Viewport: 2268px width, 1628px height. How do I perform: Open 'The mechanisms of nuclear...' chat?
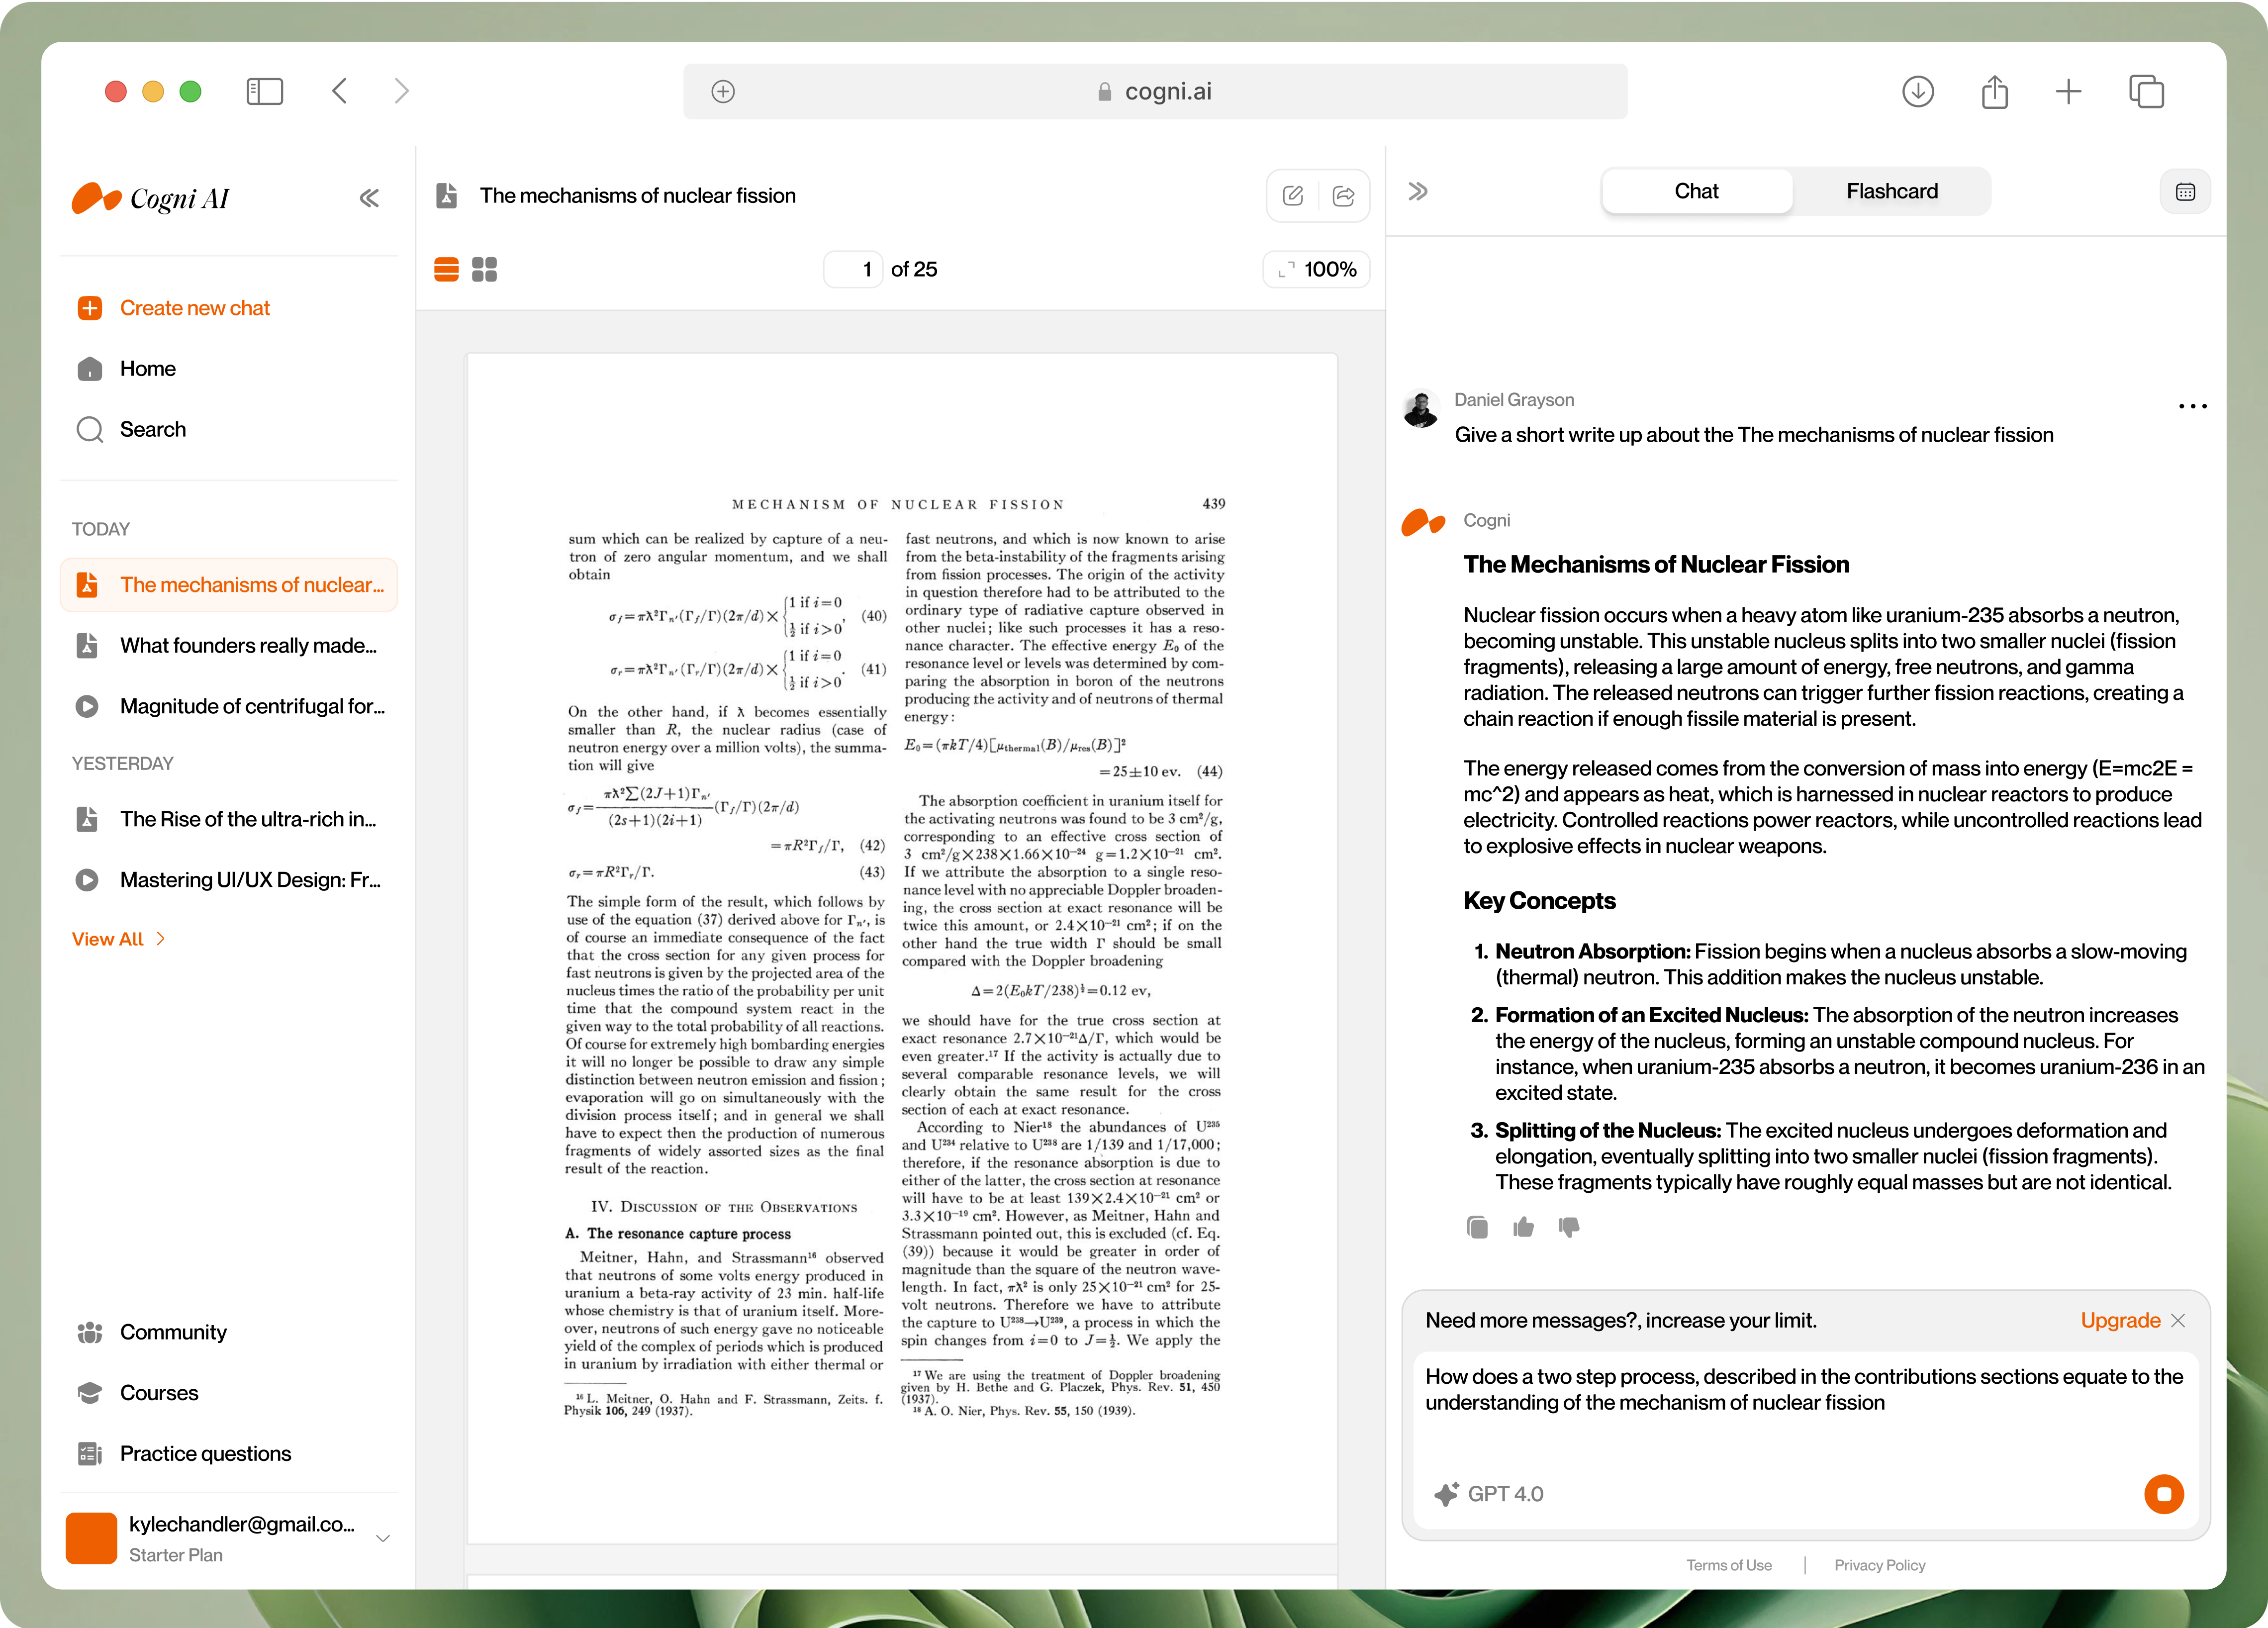pyautogui.click(x=229, y=585)
